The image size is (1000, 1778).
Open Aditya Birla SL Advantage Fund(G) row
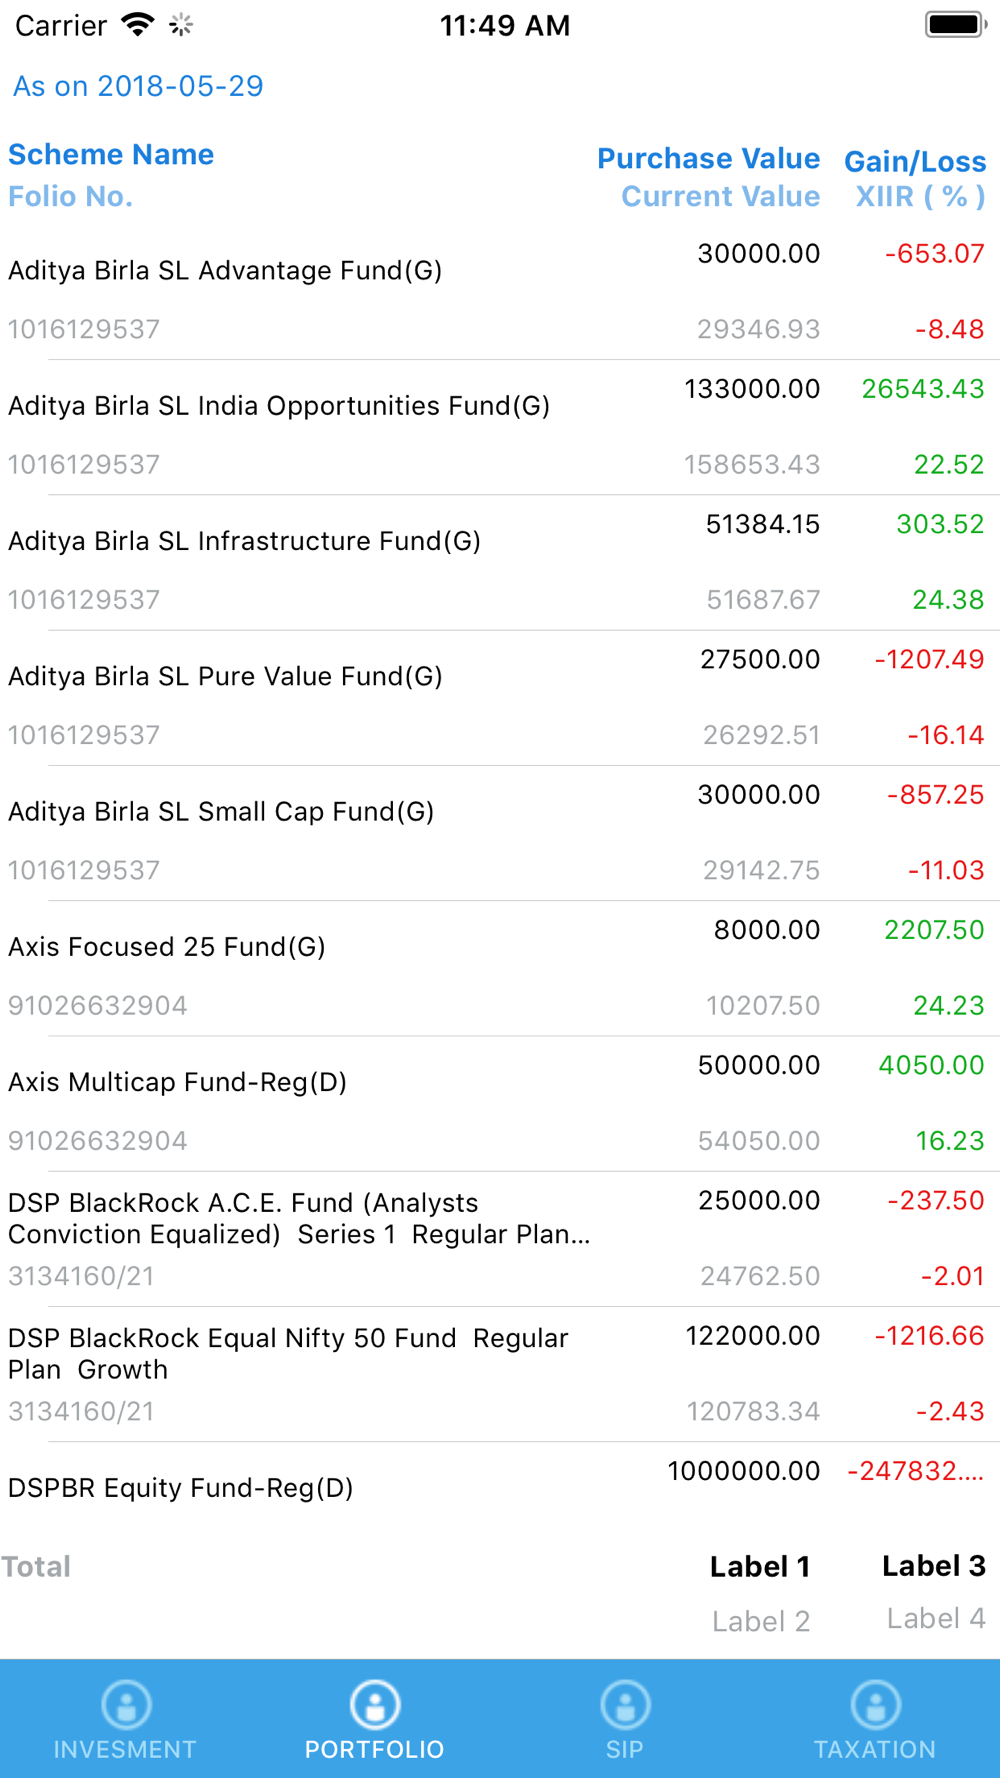click(x=225, y=271)
